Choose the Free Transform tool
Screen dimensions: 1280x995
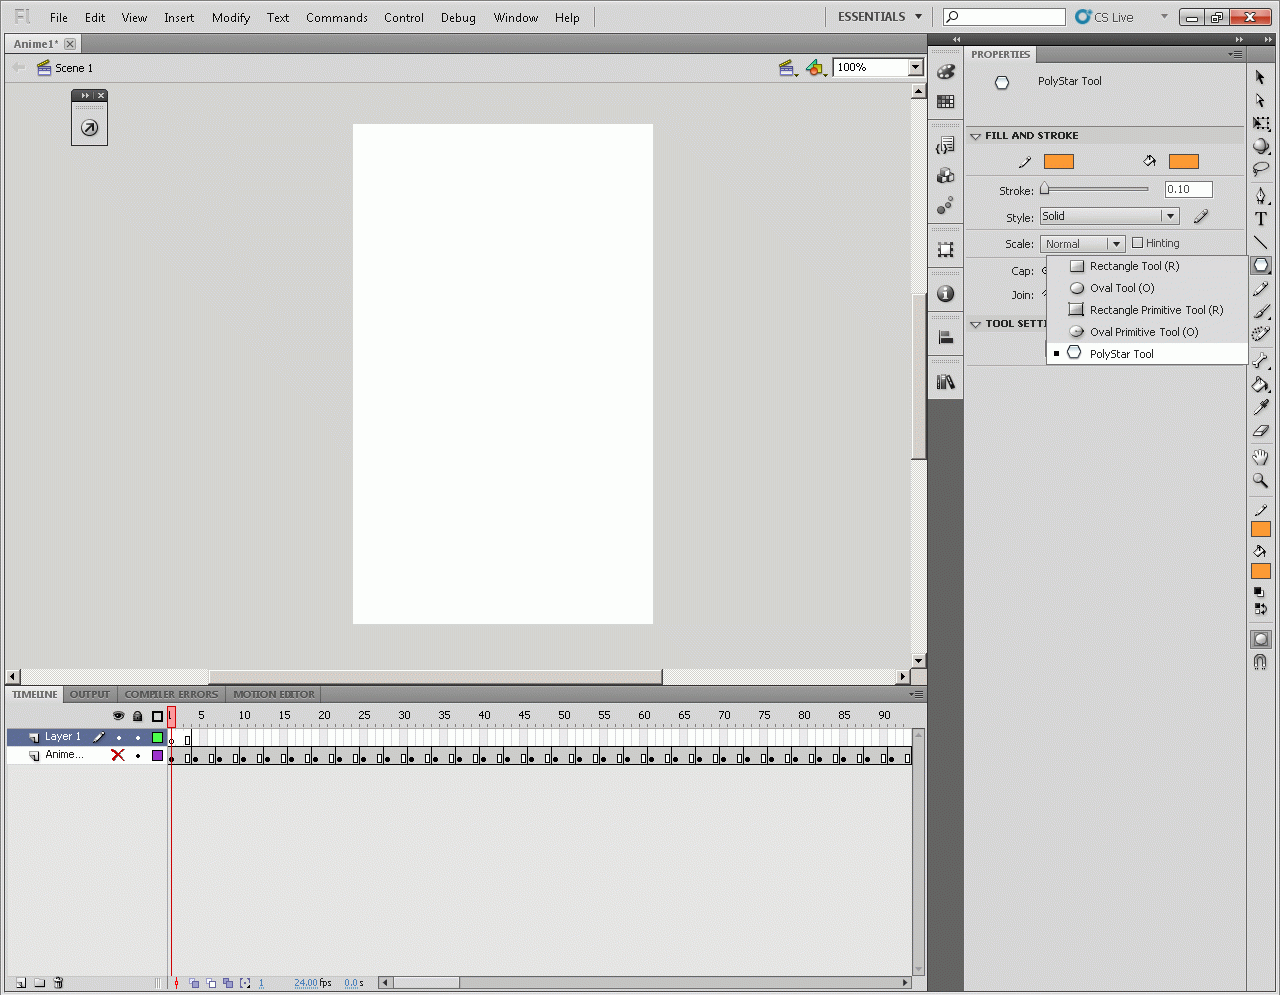(x=1261, y=124)
